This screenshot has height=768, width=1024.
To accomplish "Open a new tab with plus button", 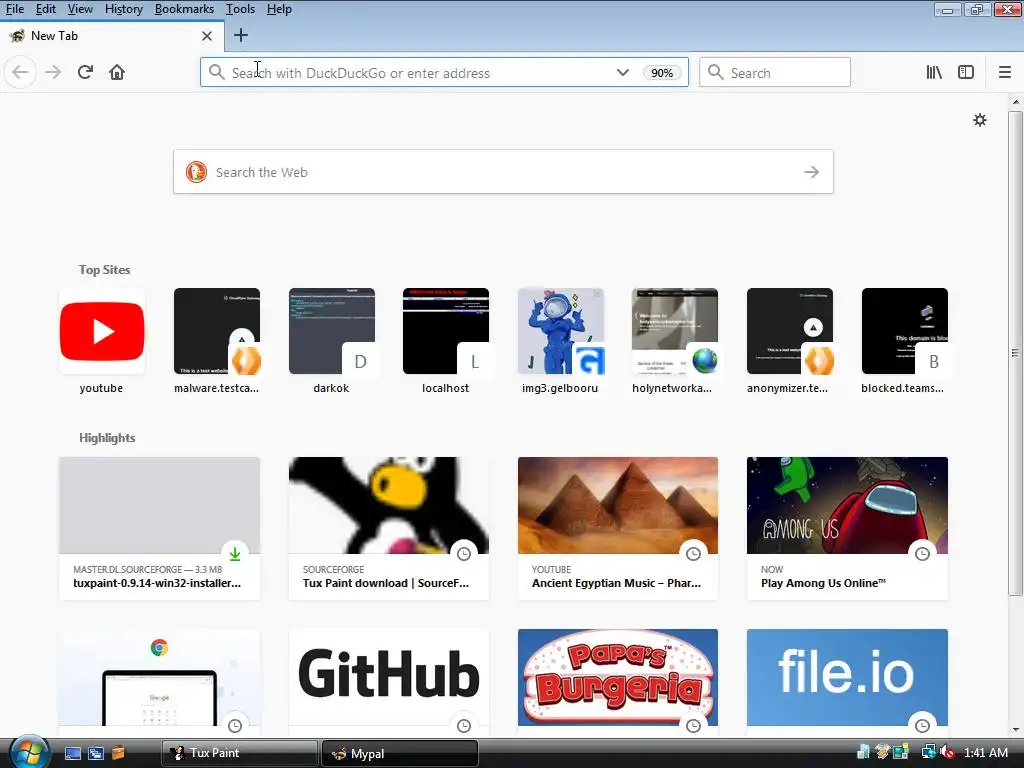I will click(240, 35).
